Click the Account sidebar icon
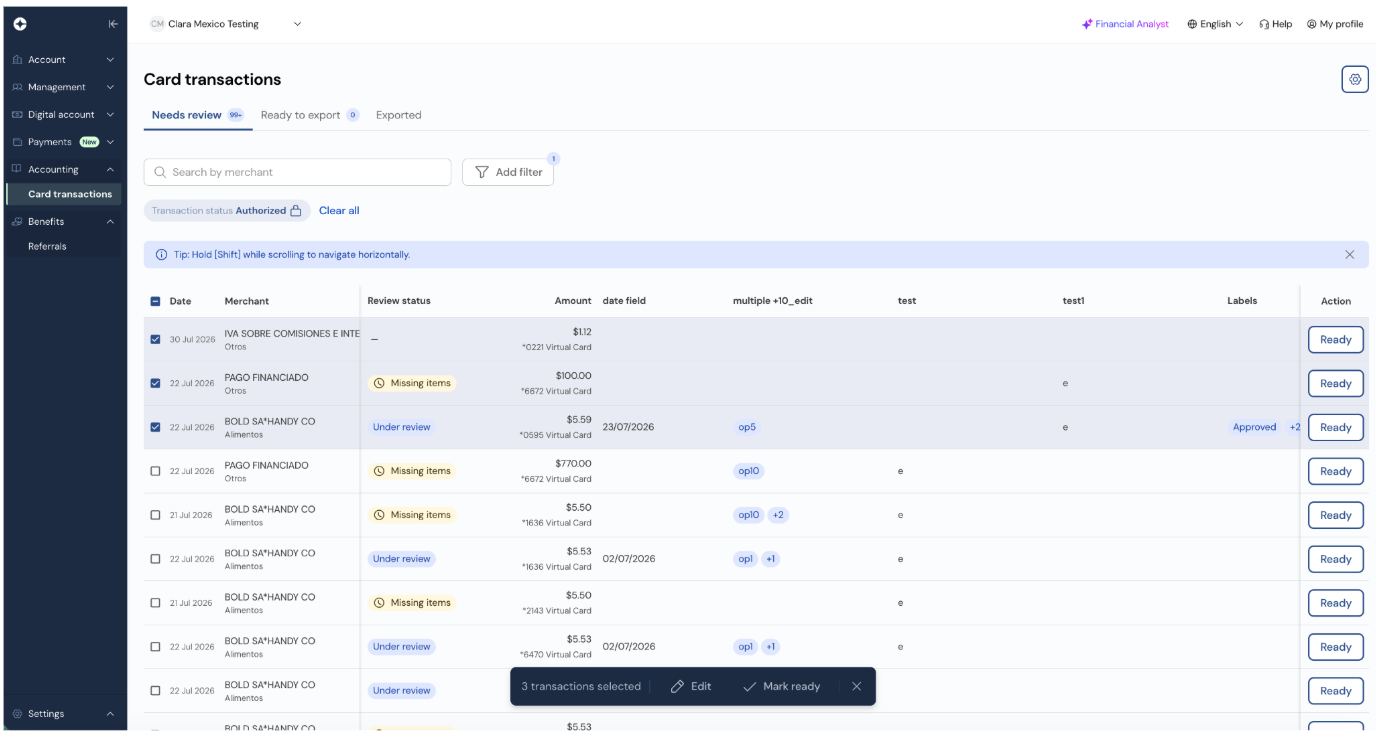1376x740 pixels. [17, 60]
